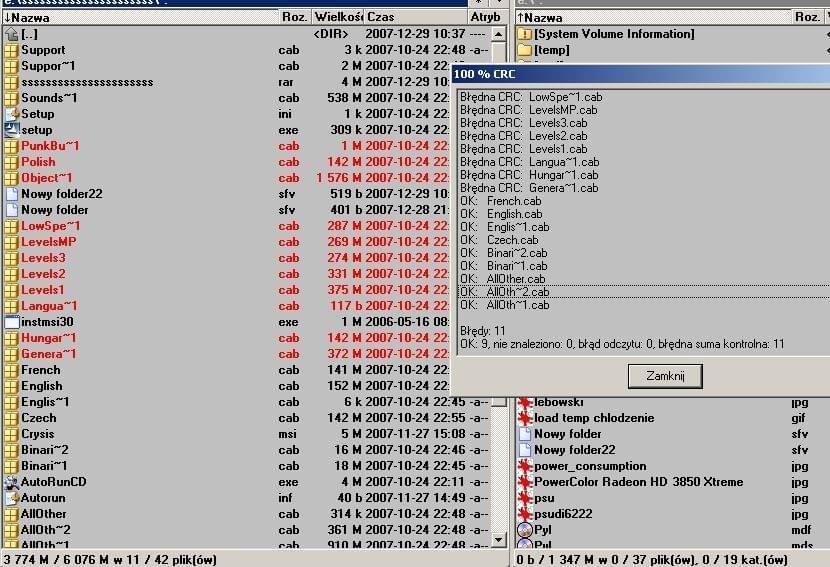The width and height of the screenshot is (830, 567).
Task: Select the setup exe file icon
Action: 12,130
